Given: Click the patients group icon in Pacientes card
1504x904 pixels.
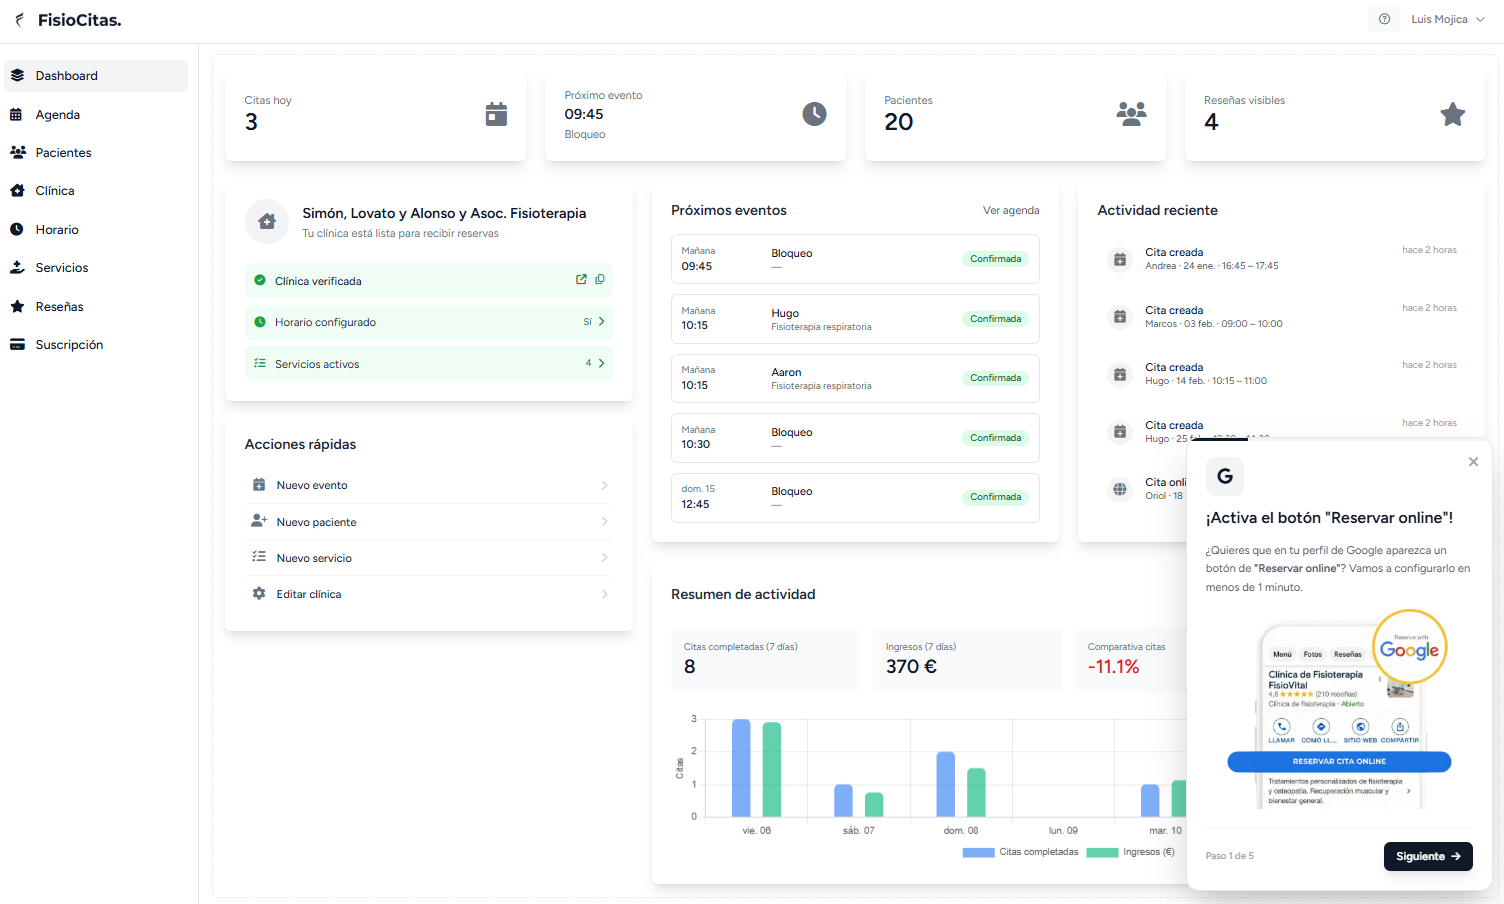Looking at the screenshot, I should click(x=1131, y=113).
